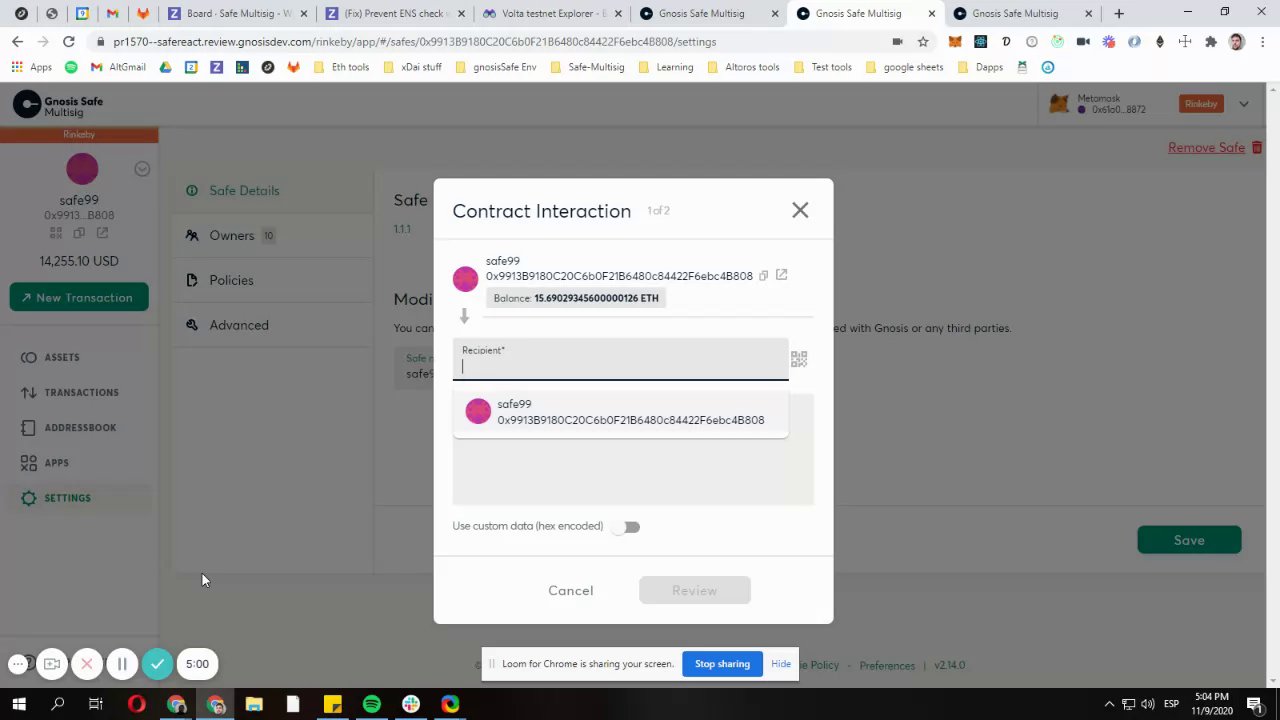This screenshot has width=1280, height=720.
Task: Open the Safe-Multisig bookmark folder
Action: pyautogui.click(x=586, y=67)
